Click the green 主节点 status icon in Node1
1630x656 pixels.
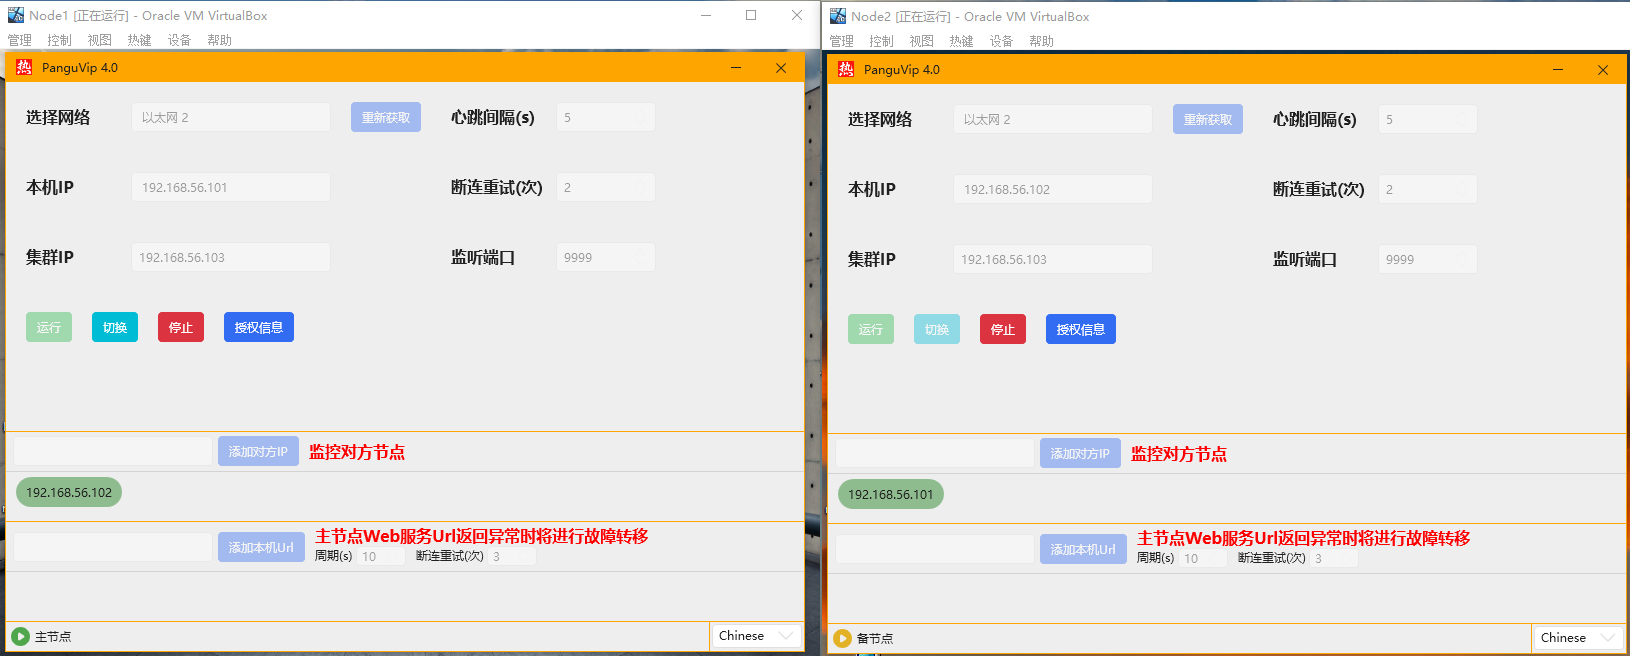(20, 636)
